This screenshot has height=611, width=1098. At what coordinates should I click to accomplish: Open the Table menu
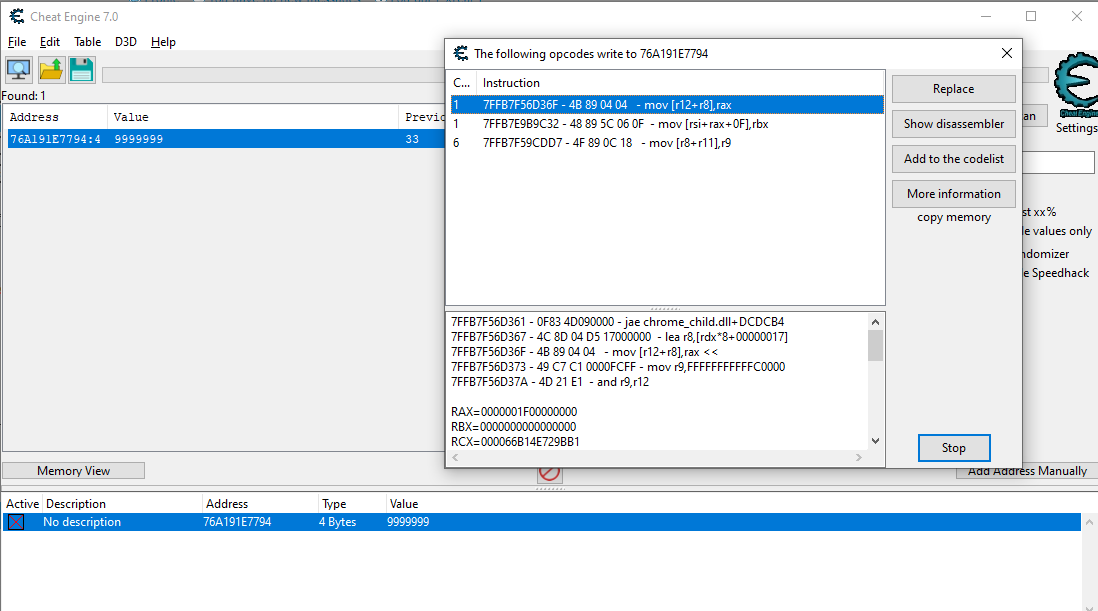coord(87,42)
